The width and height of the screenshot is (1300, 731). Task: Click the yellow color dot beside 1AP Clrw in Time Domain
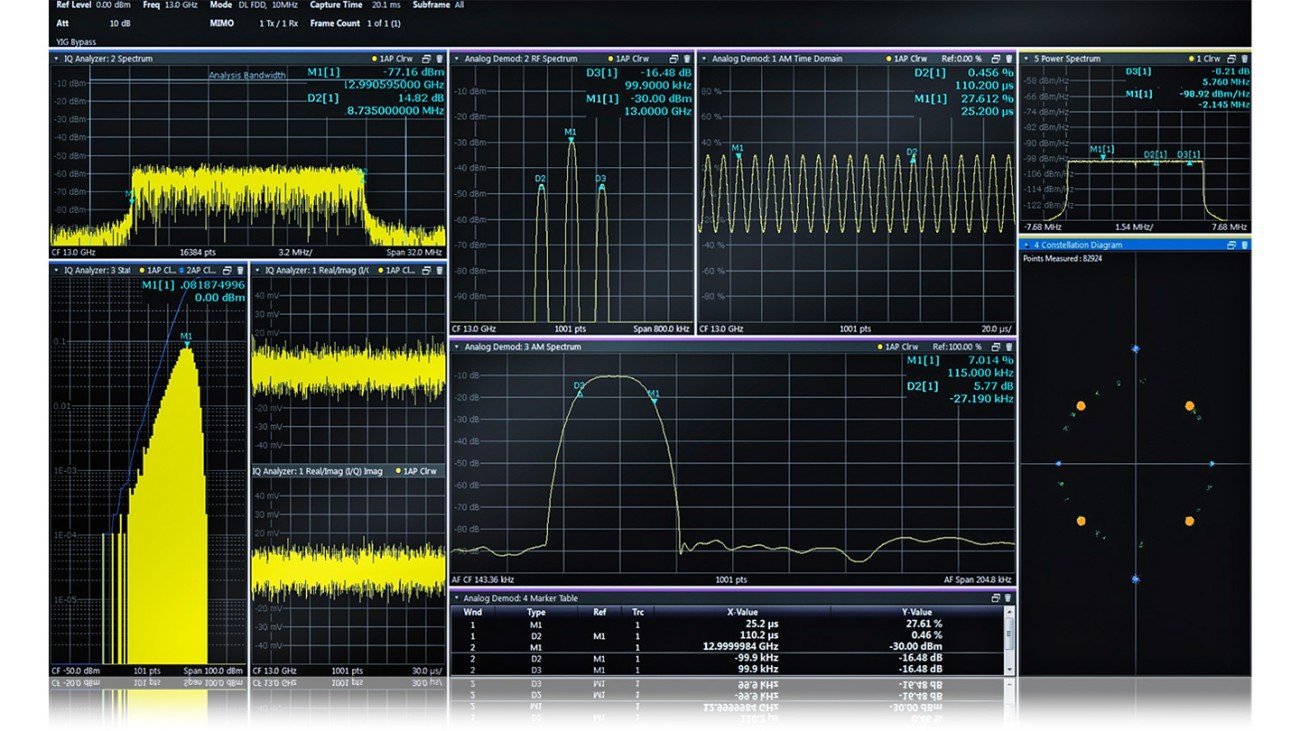[889, 58]
